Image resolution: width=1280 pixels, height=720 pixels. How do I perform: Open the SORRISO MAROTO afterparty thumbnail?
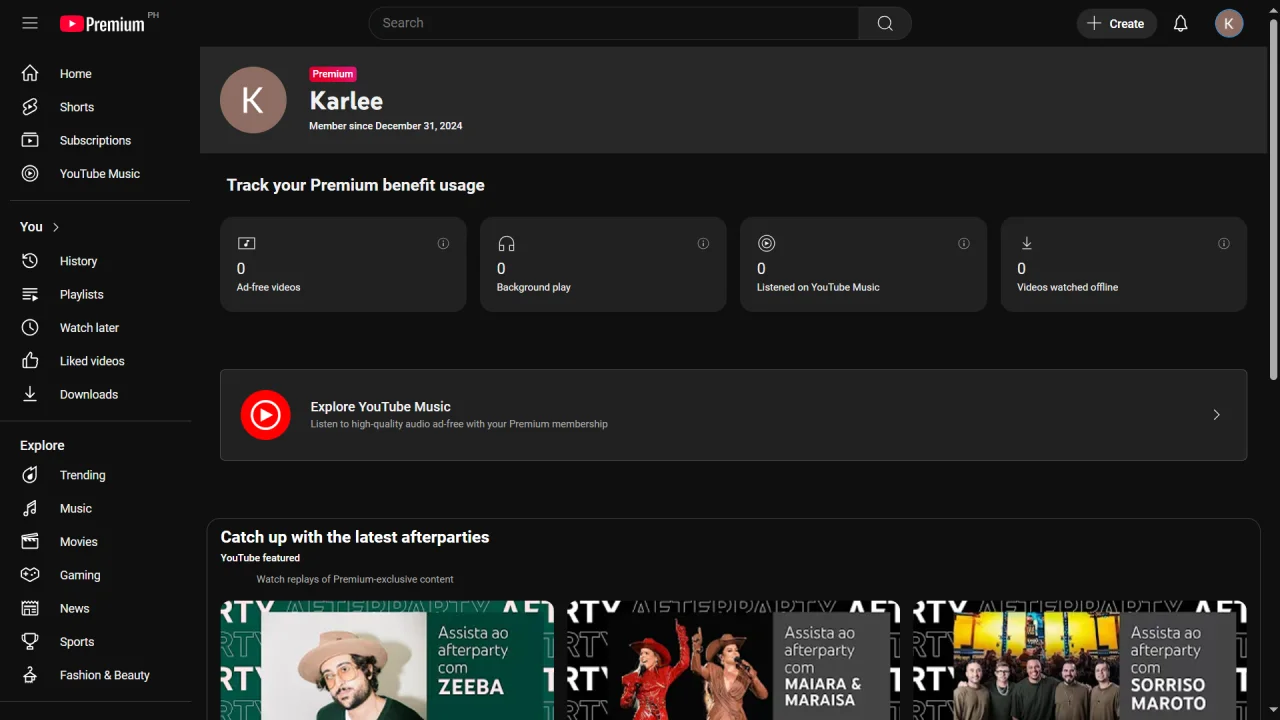pos(1080,660)
